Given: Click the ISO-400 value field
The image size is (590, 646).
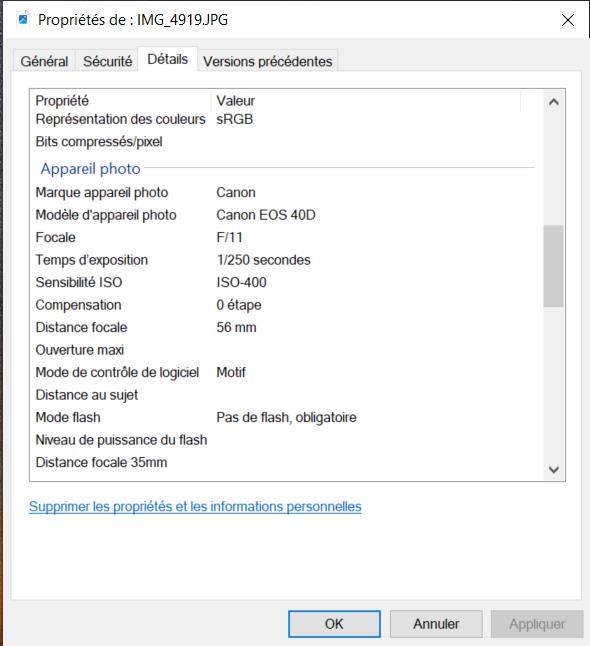Looking at the screenshot, I should pyautogui.click(x=241, y=283).
